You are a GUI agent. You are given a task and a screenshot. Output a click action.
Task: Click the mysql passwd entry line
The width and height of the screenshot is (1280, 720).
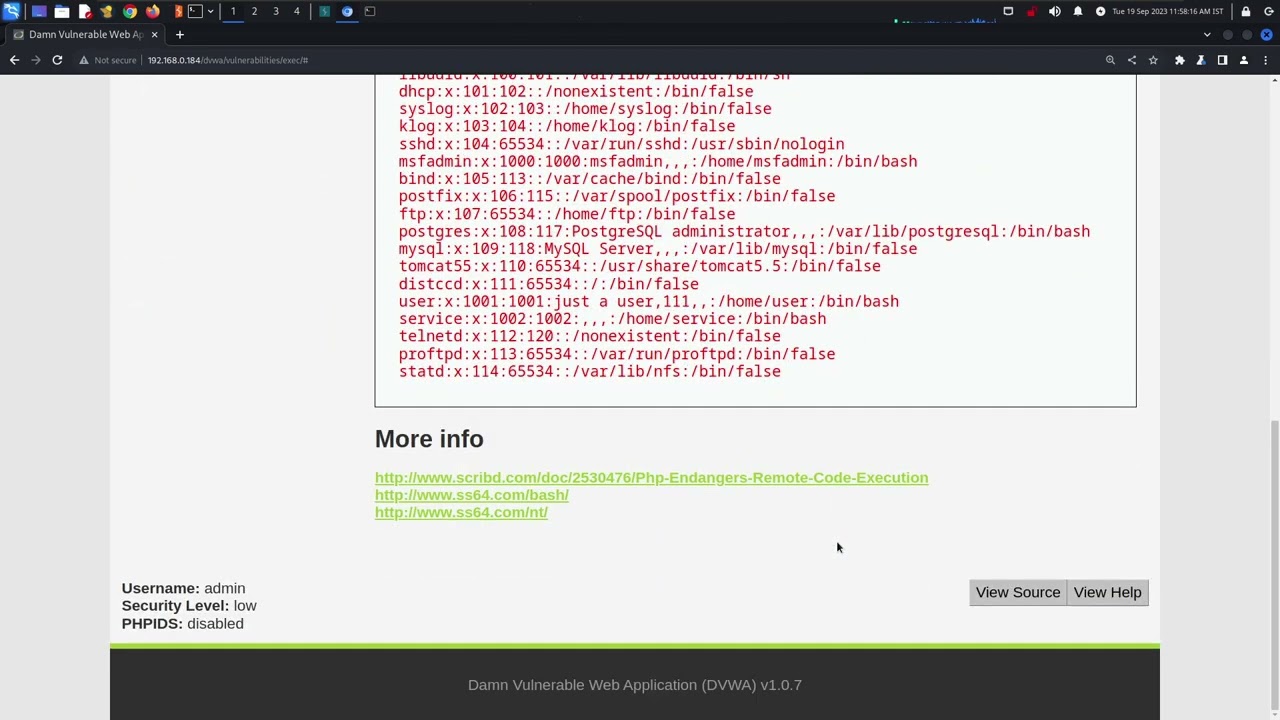tap(658, 249)
